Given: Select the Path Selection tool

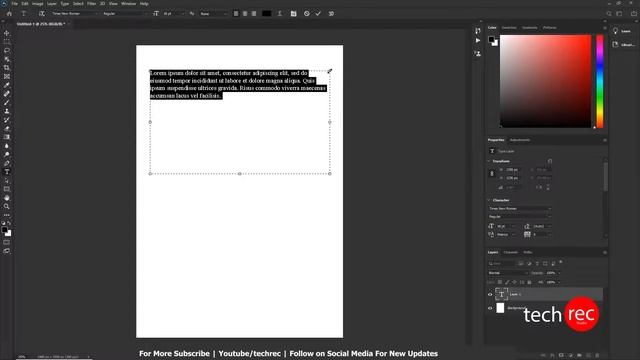Looking at the screenshot, I should [x=7, y=180].
